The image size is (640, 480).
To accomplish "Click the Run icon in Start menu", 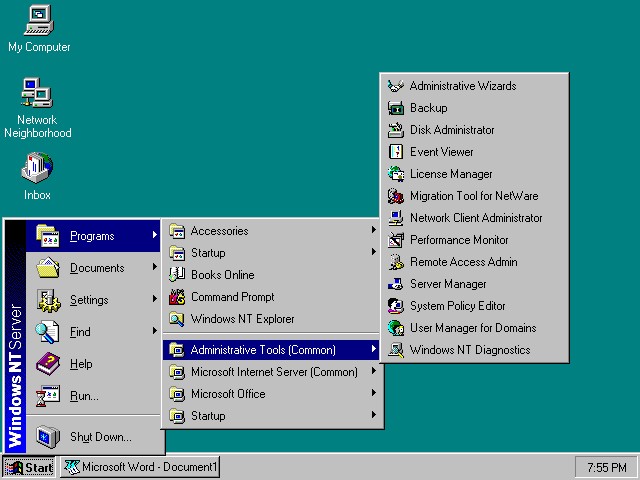I will click(x=48, y=396).
